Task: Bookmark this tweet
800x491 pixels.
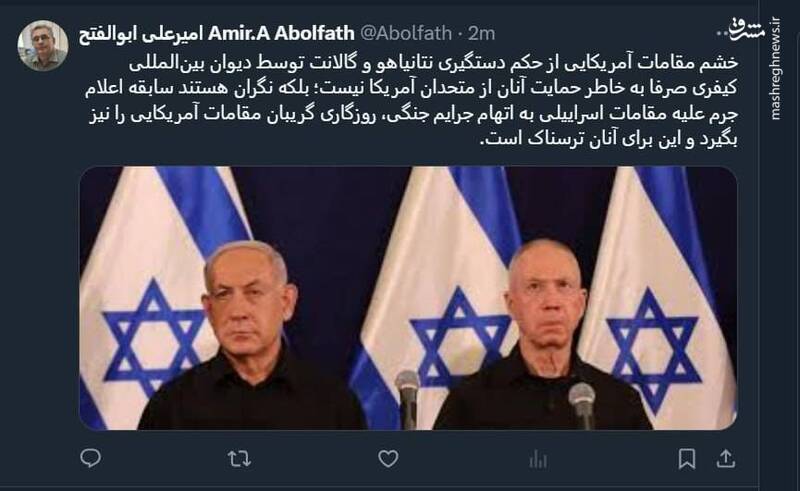Action: [687, 459]
